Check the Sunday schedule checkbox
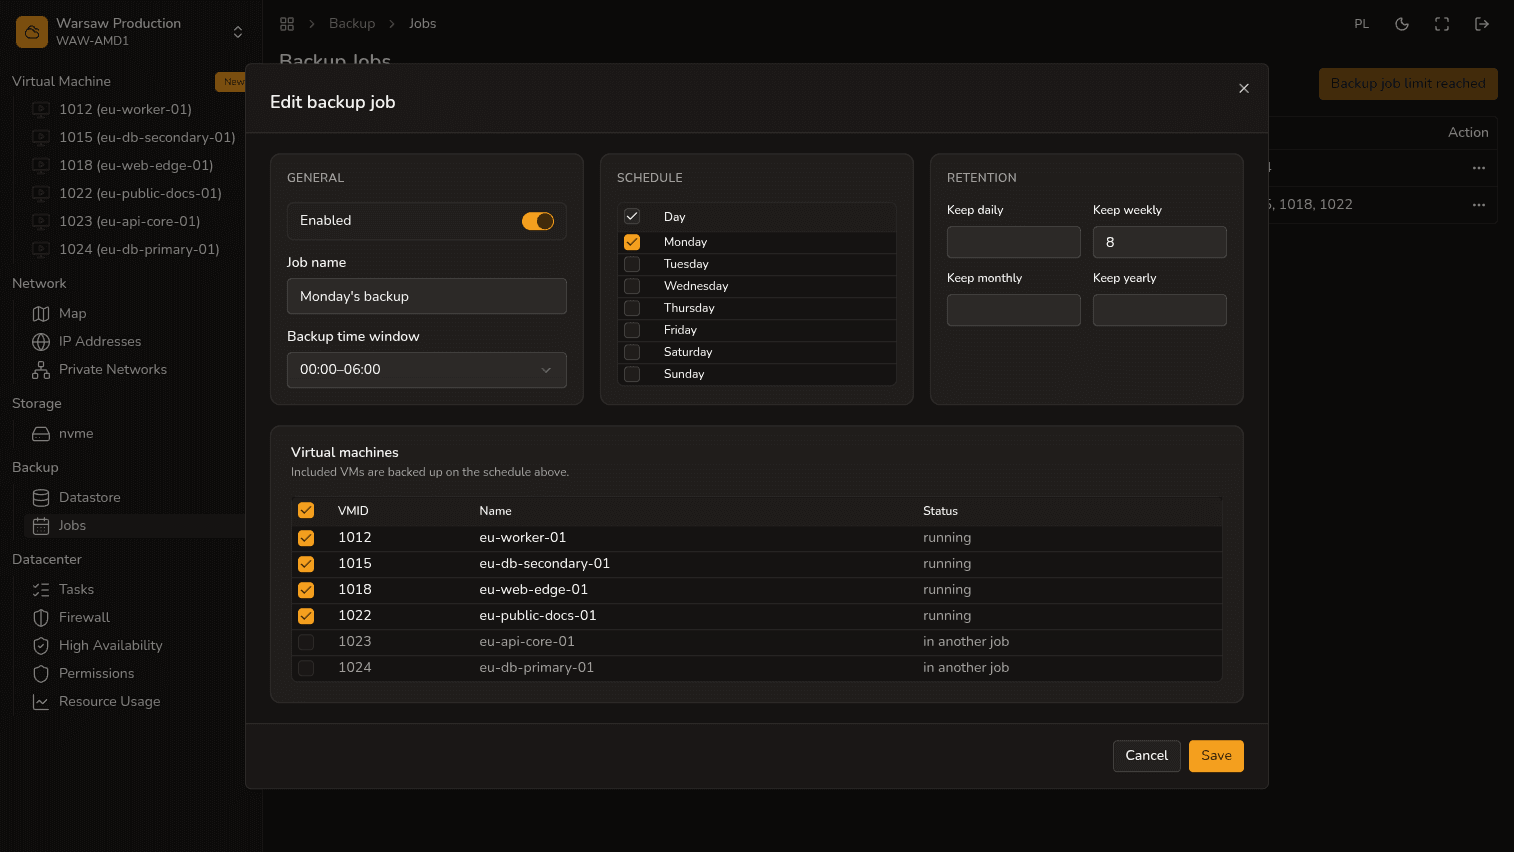Image resolution: width=1514 pixels, height=852 pixels. 632,374
